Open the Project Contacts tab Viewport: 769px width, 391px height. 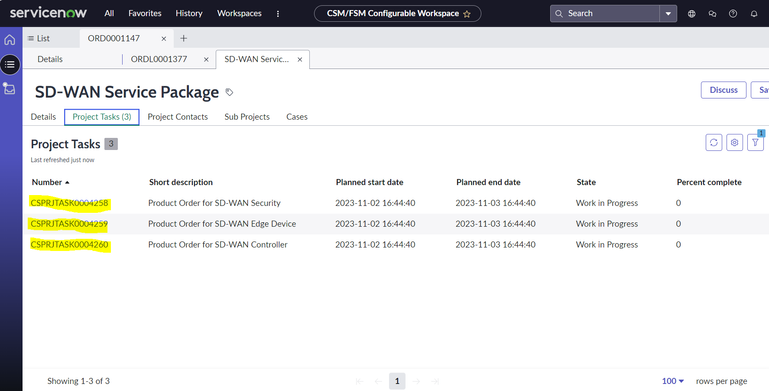(178, 117)
